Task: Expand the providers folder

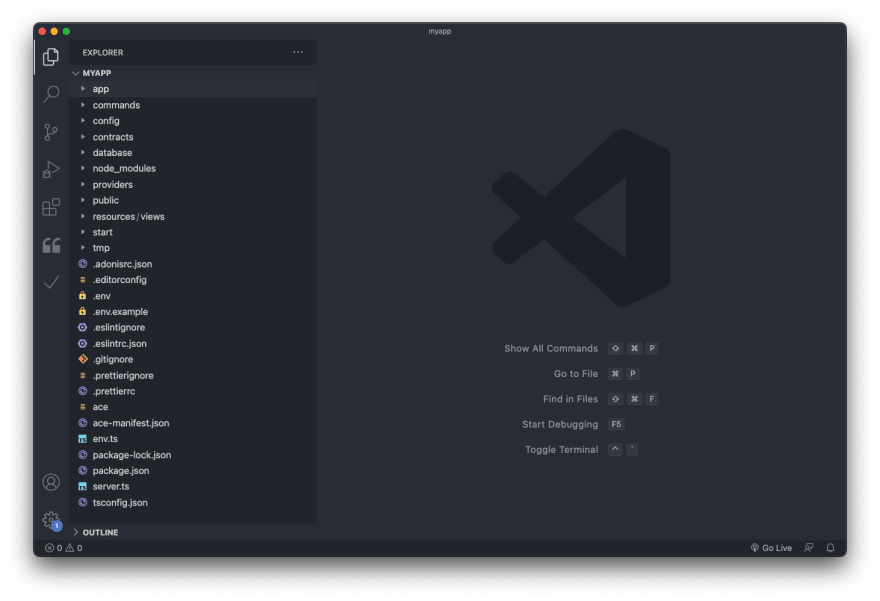Action: (x=192, y=185)
